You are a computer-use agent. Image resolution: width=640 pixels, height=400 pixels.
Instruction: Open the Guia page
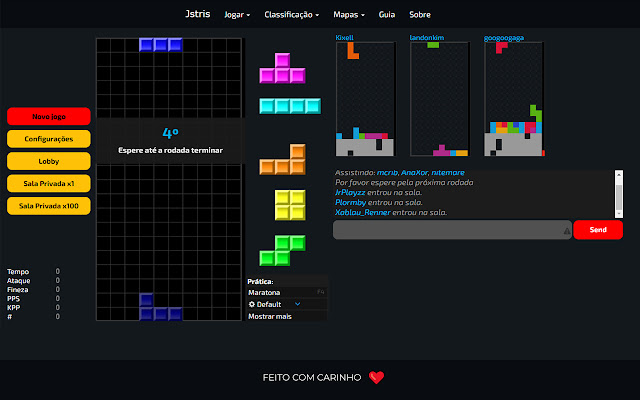click(x=387, y=15)
